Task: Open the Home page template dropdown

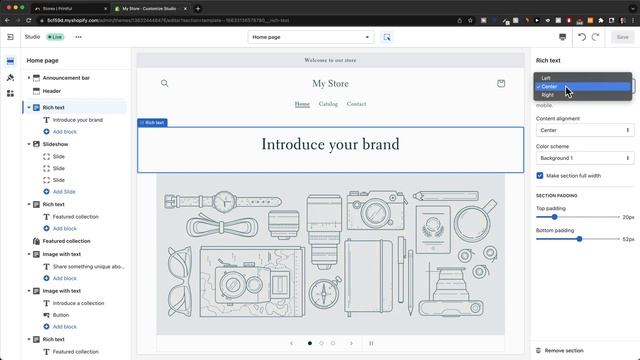Action: [311, 37]
